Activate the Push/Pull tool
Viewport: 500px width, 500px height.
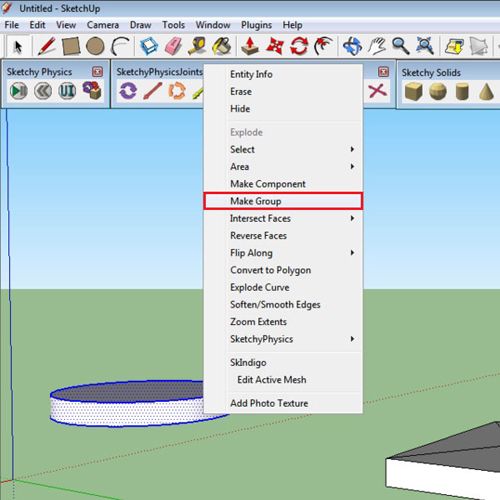point(250,46)
